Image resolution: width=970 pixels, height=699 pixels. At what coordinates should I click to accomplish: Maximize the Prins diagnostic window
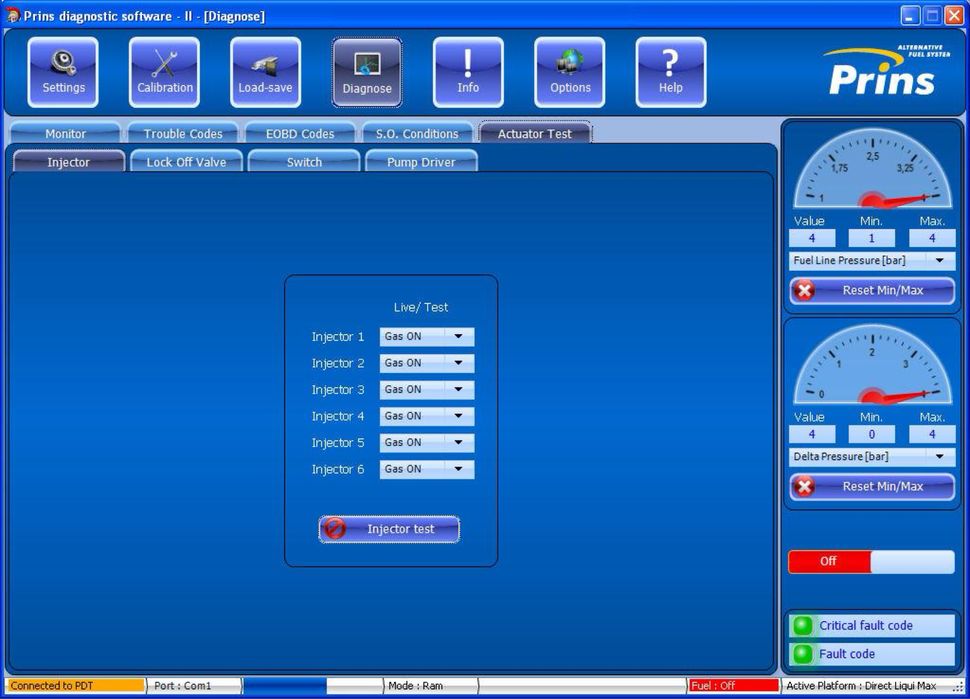932,15
